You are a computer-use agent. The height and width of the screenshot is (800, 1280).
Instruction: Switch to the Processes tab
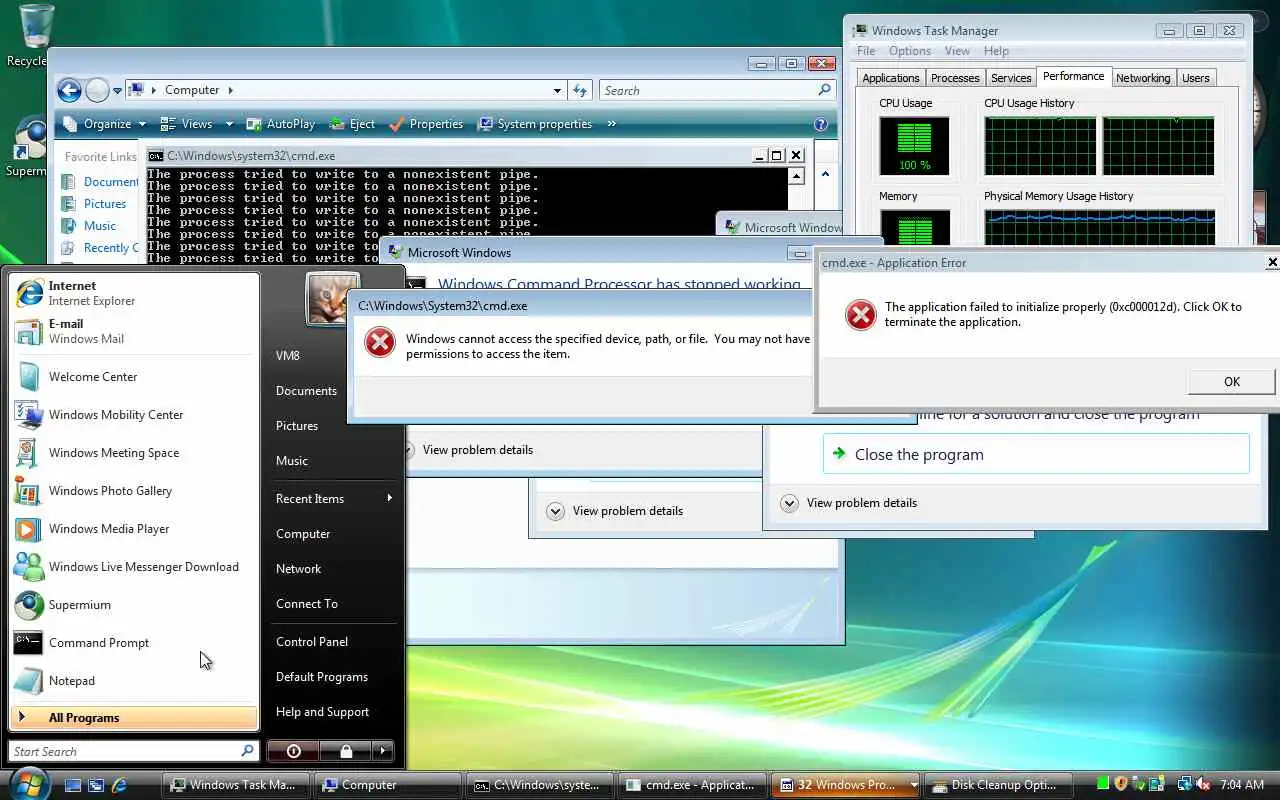click(955, 78)
